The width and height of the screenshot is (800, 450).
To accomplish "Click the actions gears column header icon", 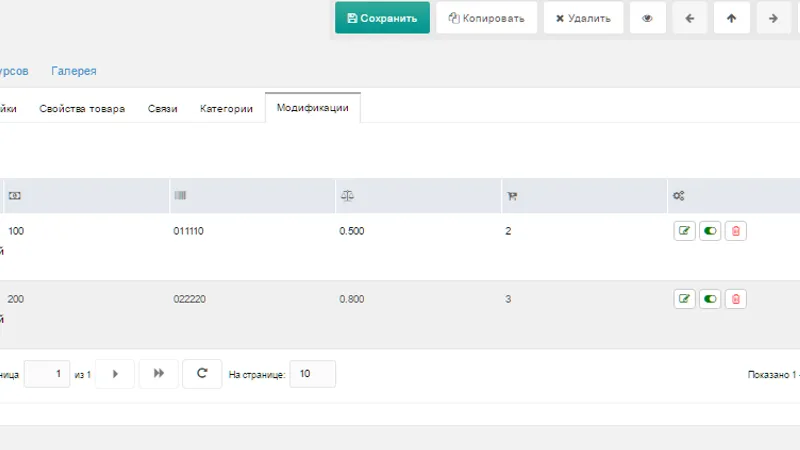I will 678,196.
